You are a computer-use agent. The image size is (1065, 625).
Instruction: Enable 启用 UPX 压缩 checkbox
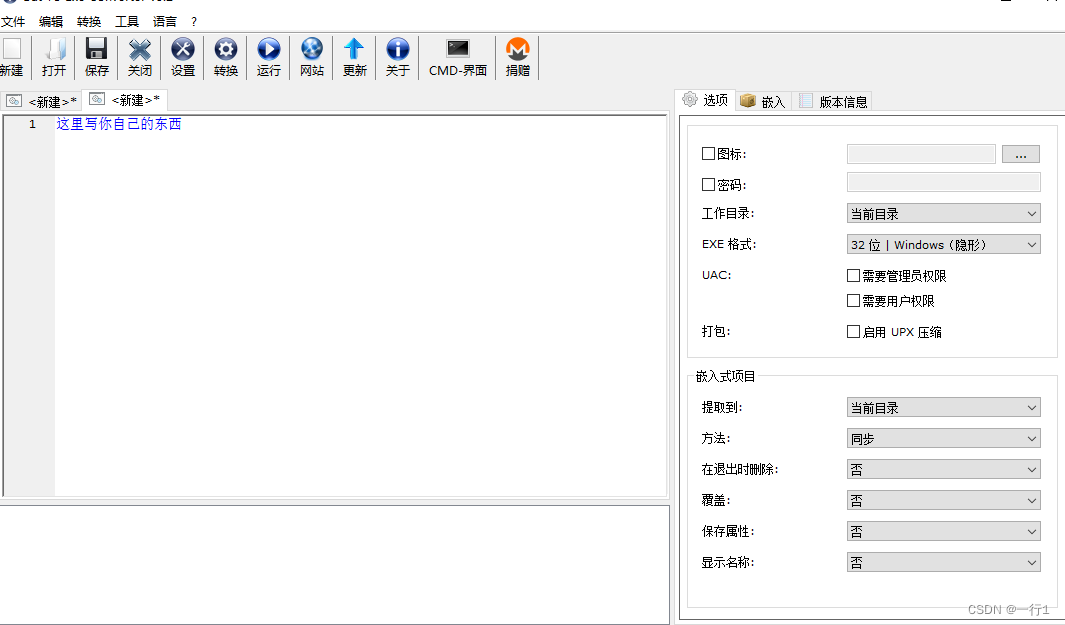pos(854,332)
